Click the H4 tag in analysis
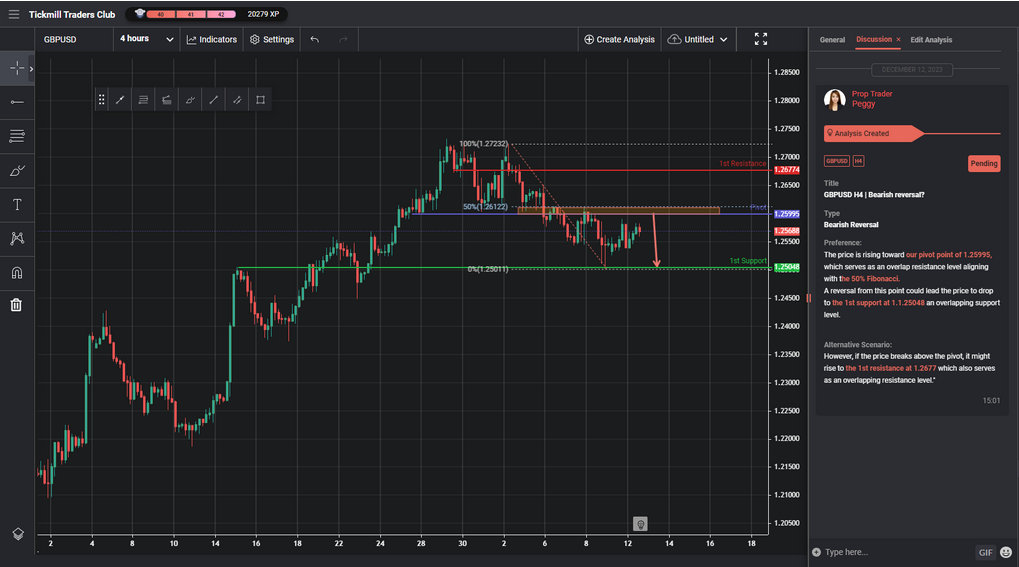The image size is (1019, 567). (858, 161)
